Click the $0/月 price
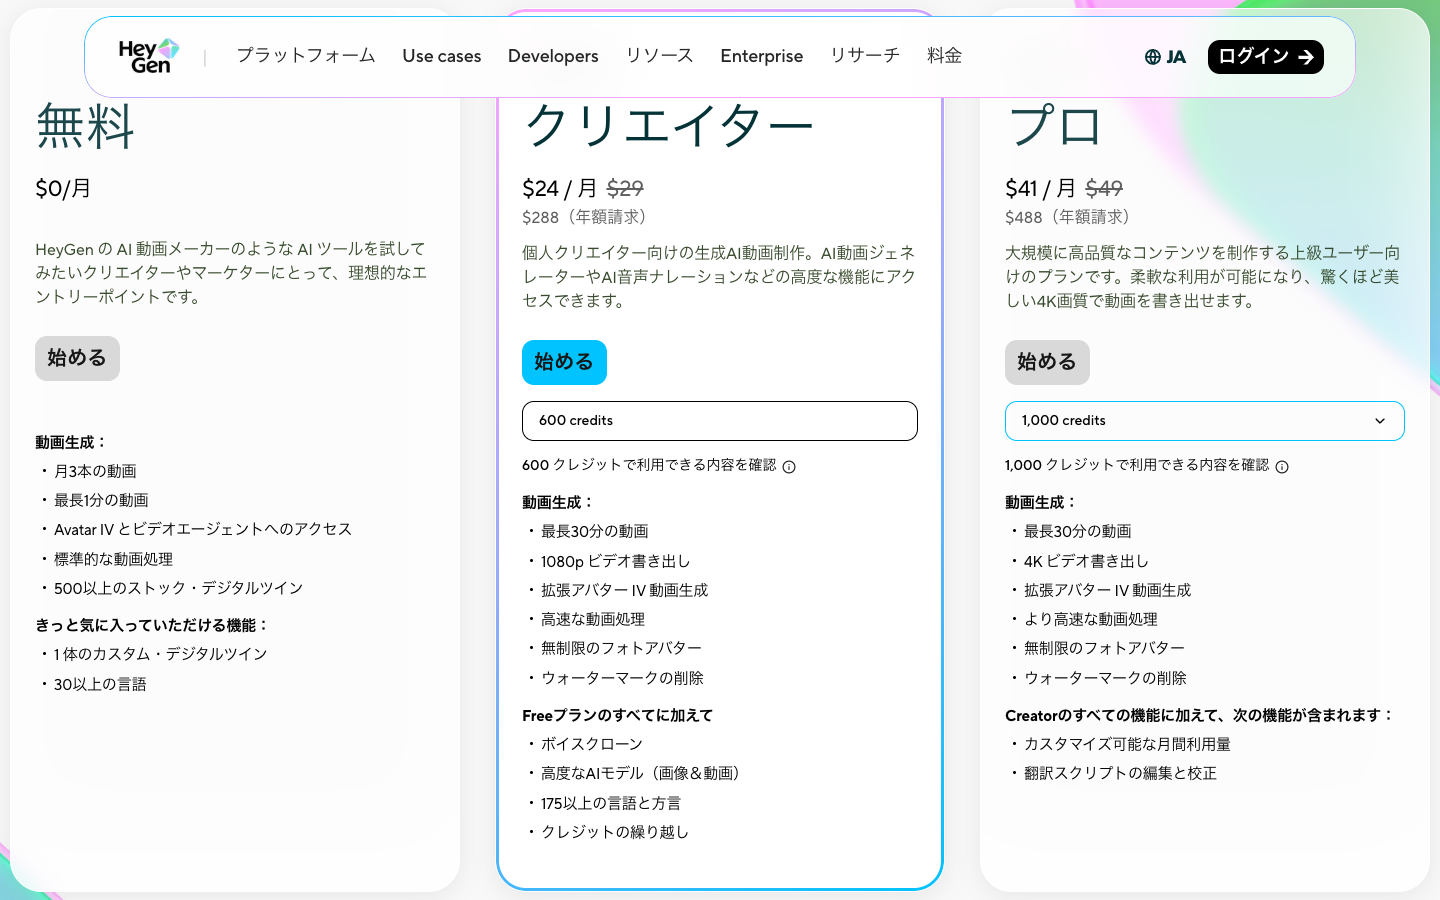 63,188
